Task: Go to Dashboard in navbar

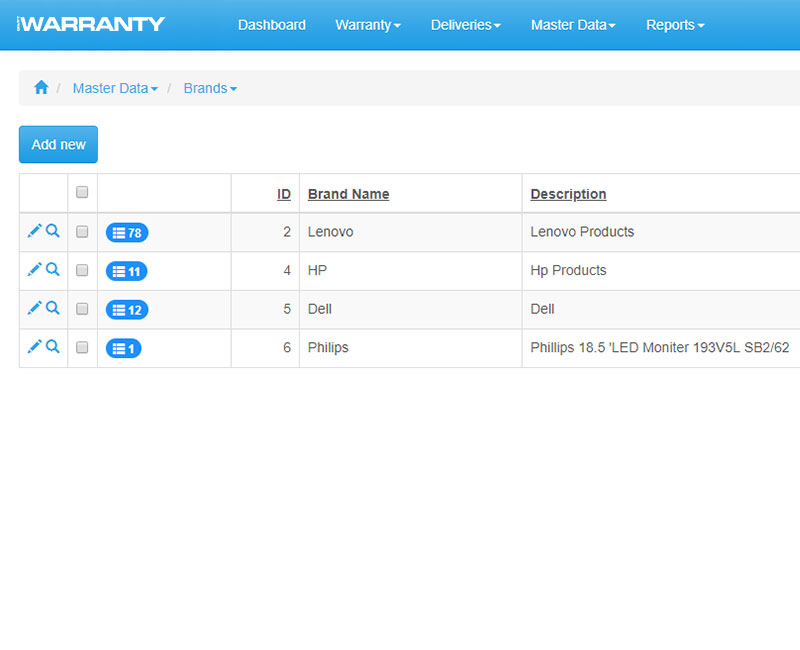Action: (x=272, y=25)
